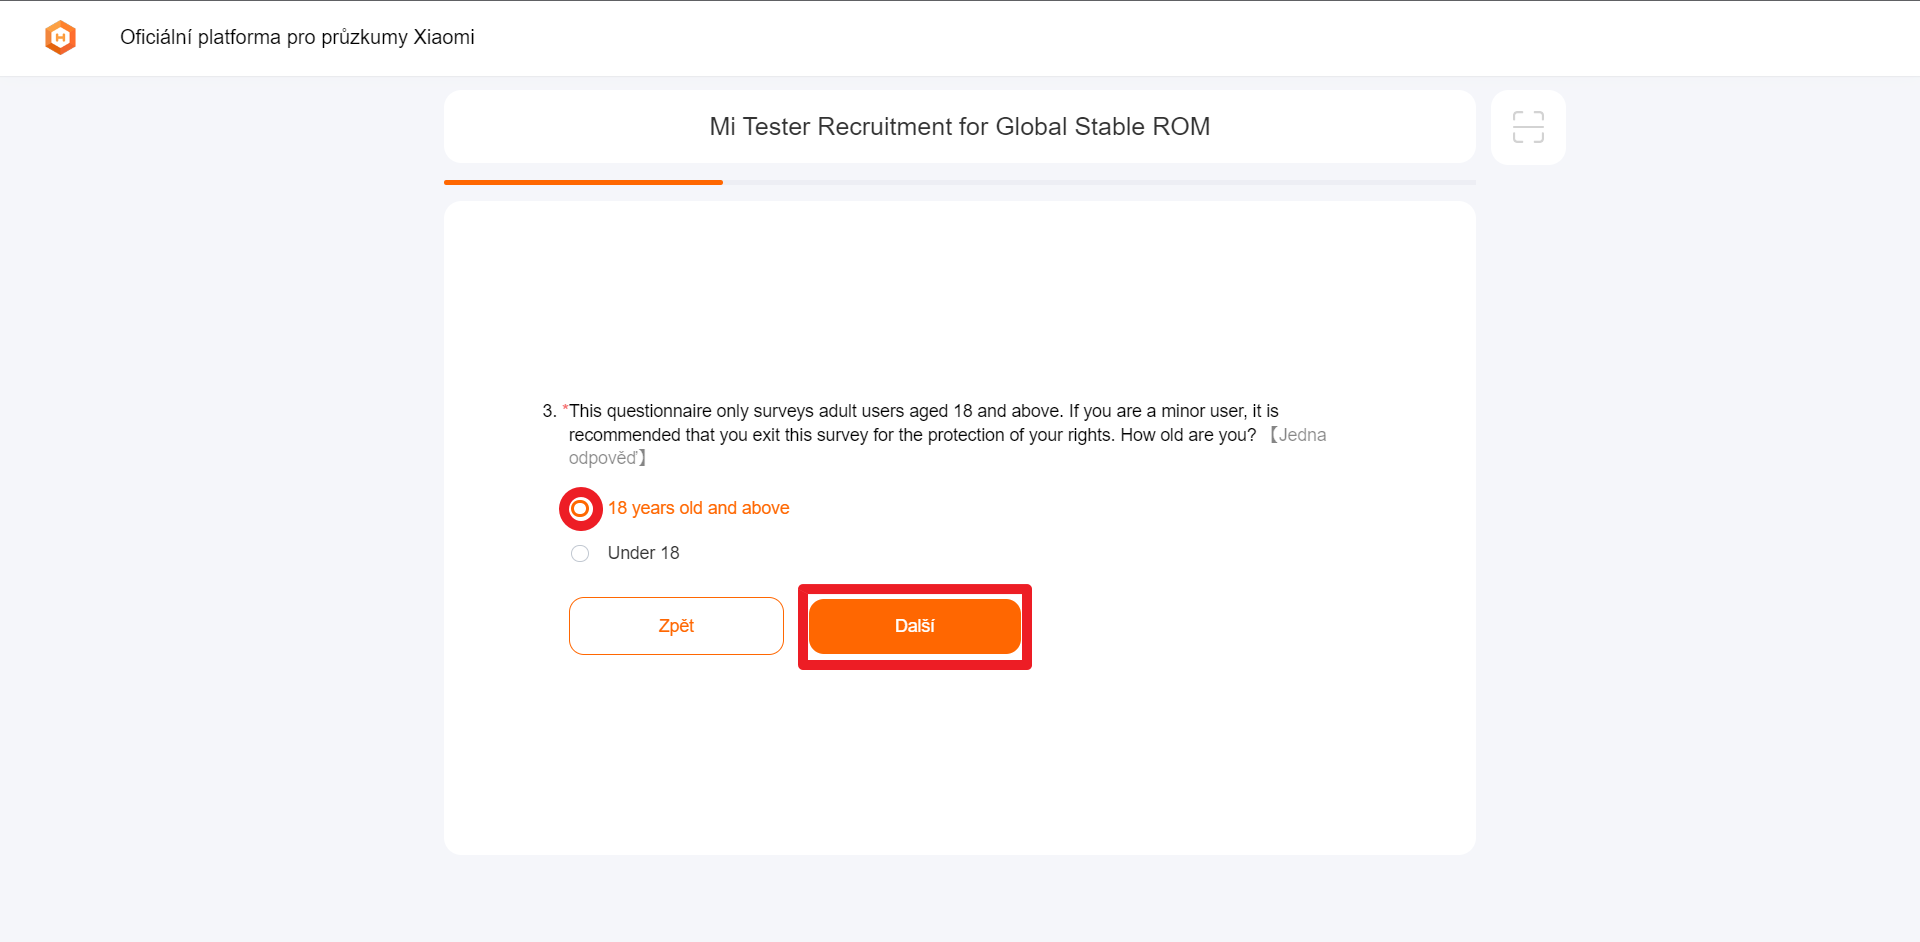Click the blank area below the Zpět button
The image size is (1920, 942).
click(x=676, y=760)
